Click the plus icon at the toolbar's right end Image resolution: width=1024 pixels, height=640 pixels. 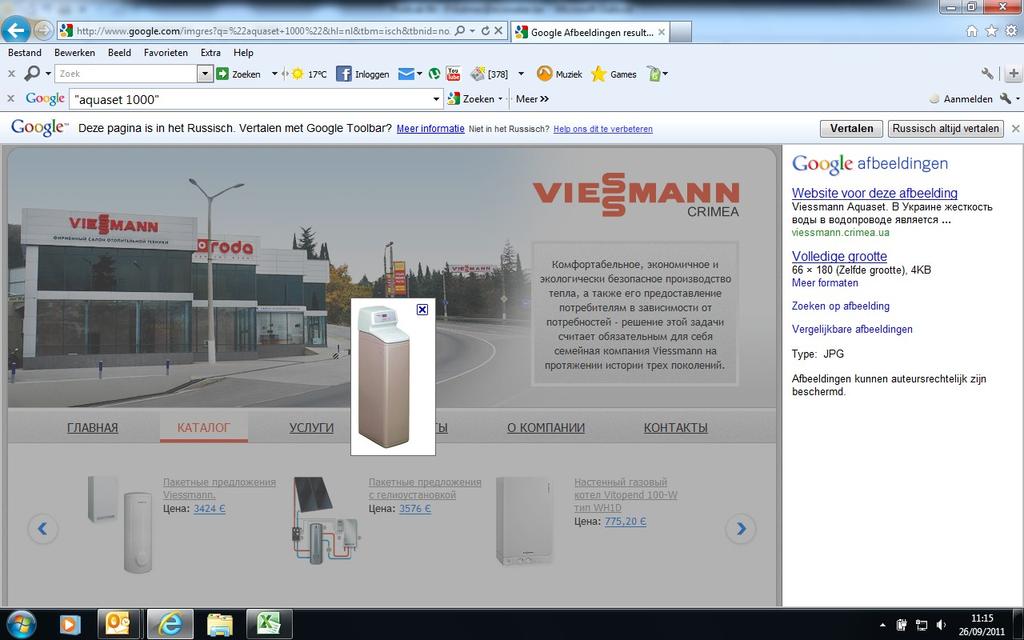coord(1014,74)
